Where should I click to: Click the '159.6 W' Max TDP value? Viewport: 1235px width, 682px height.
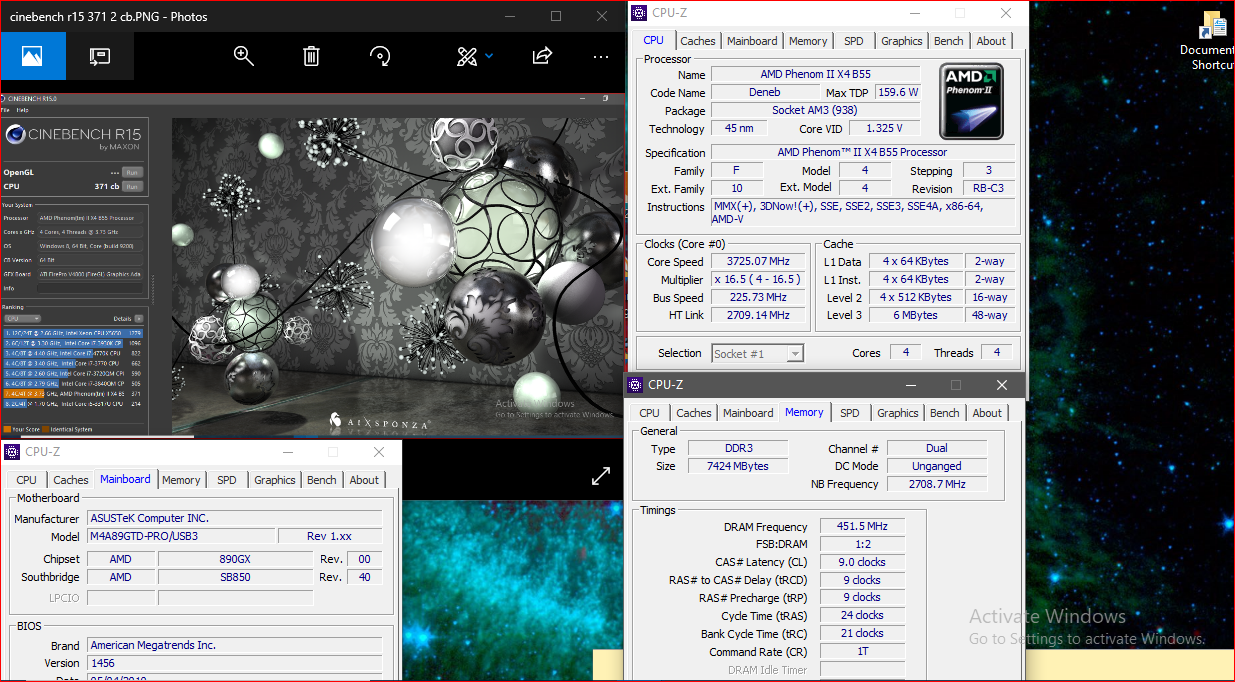tap(897, 92)
